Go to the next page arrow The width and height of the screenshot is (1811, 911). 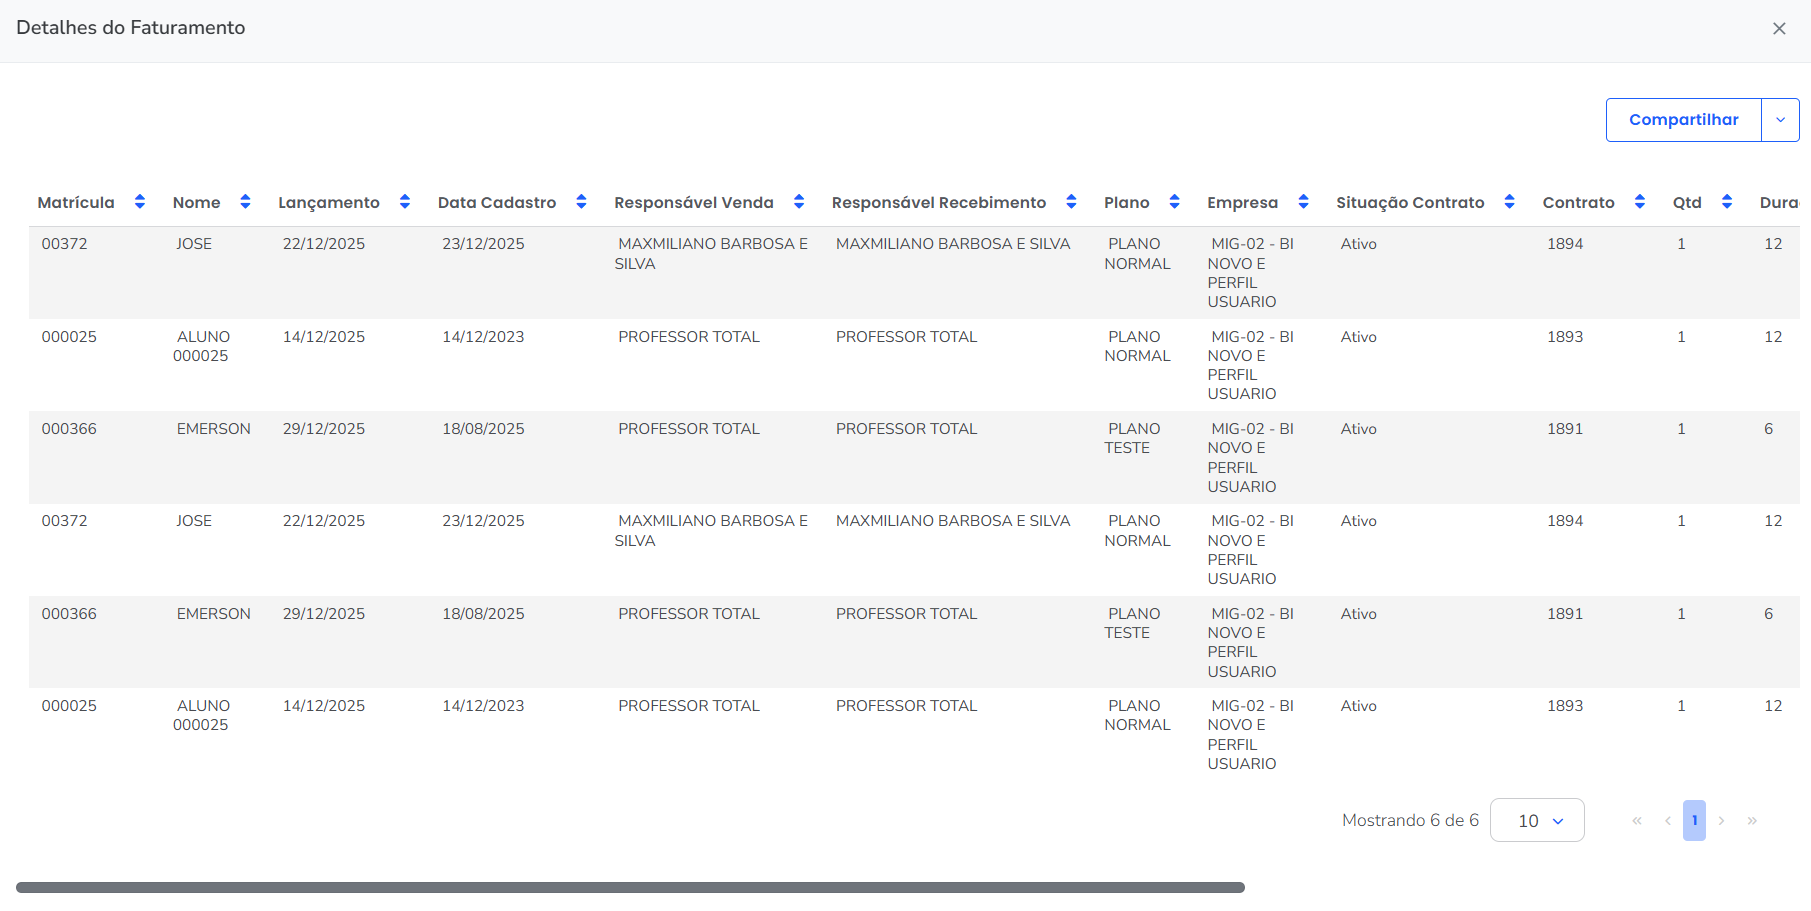coord(1722,821)
